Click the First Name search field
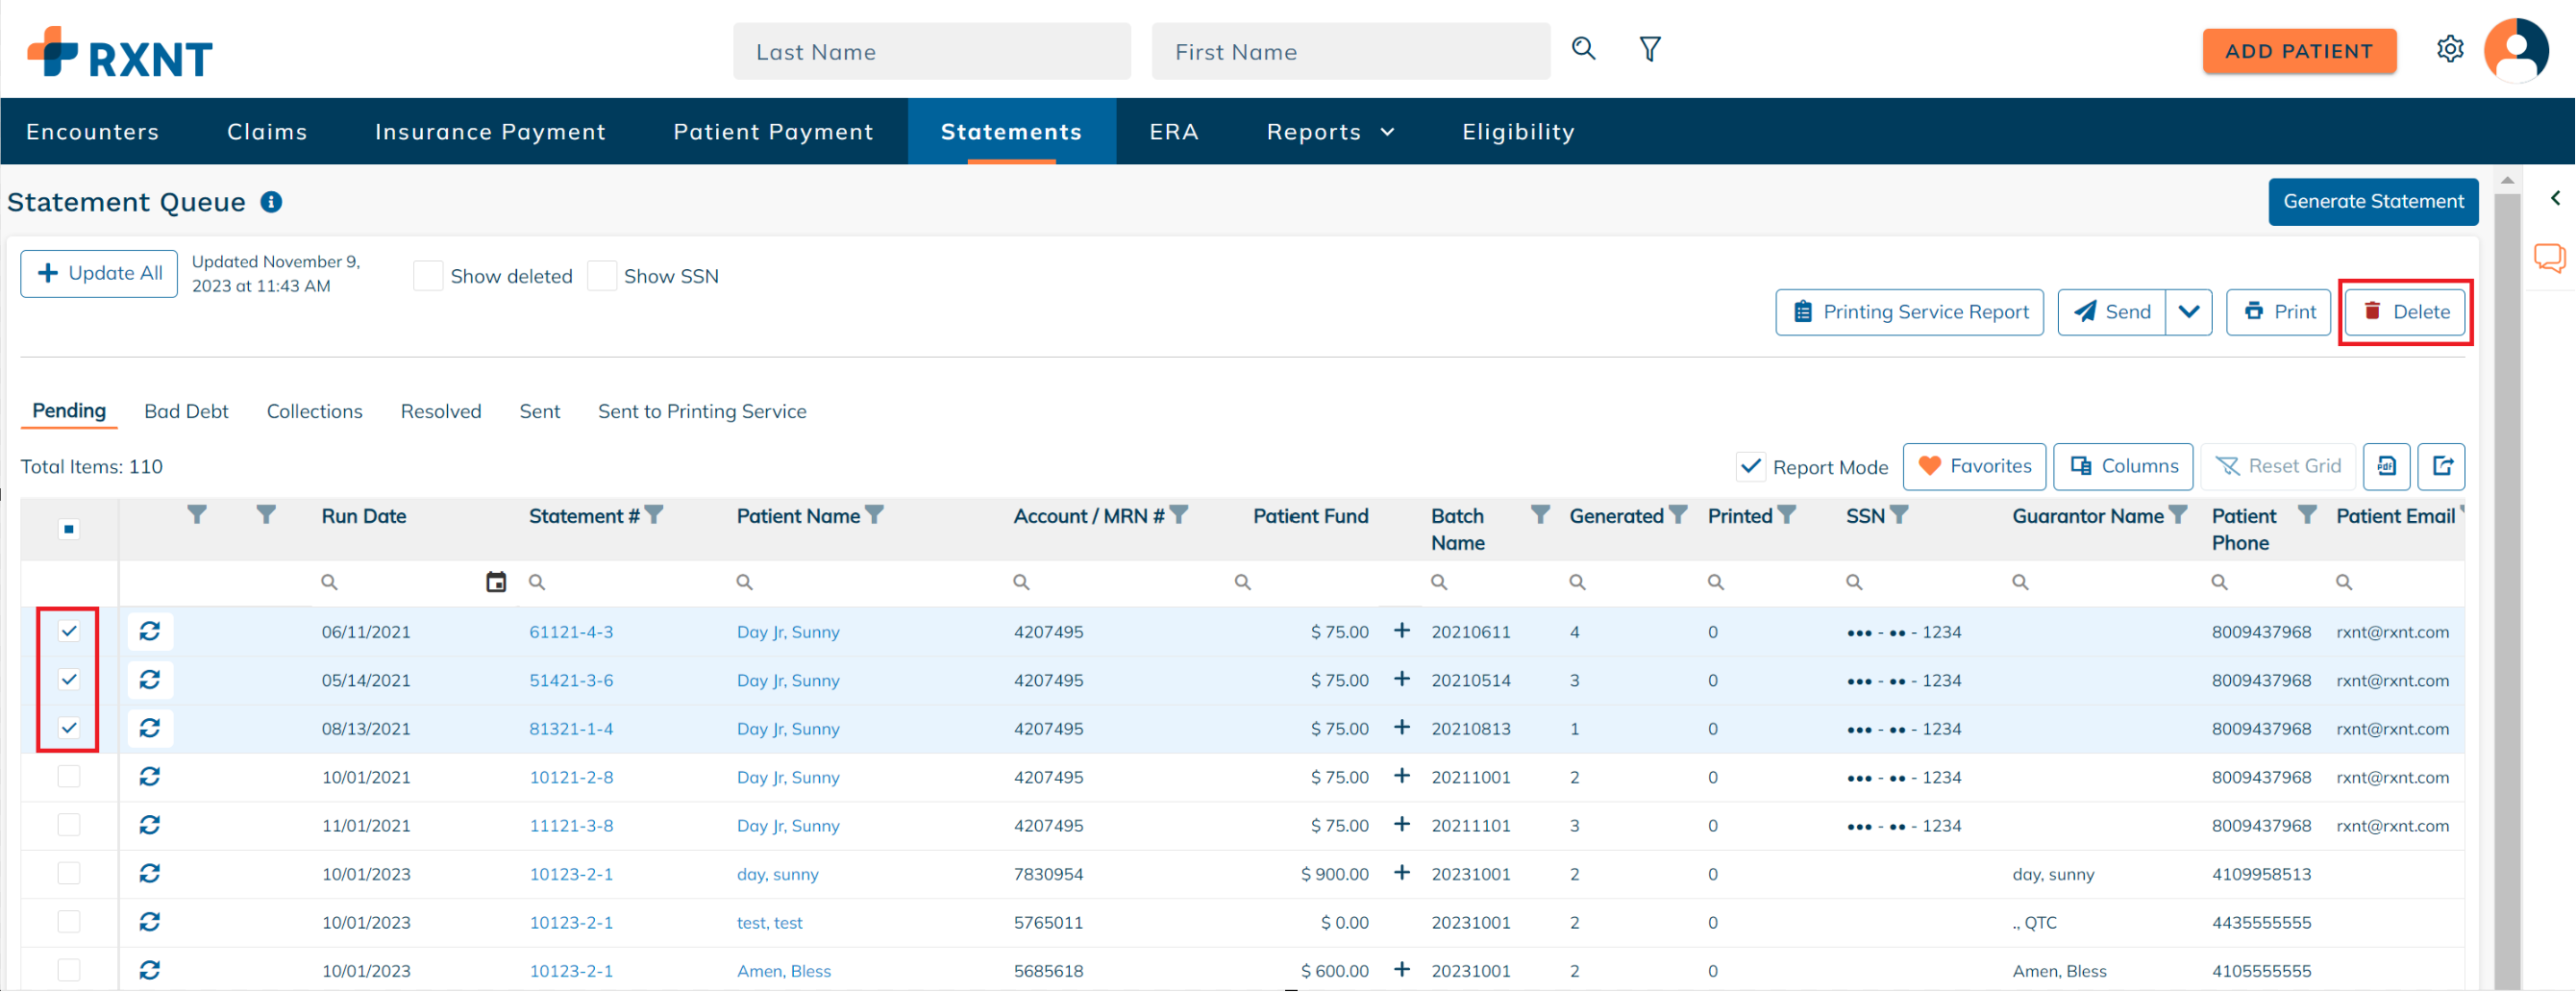 coord(1350,51)
